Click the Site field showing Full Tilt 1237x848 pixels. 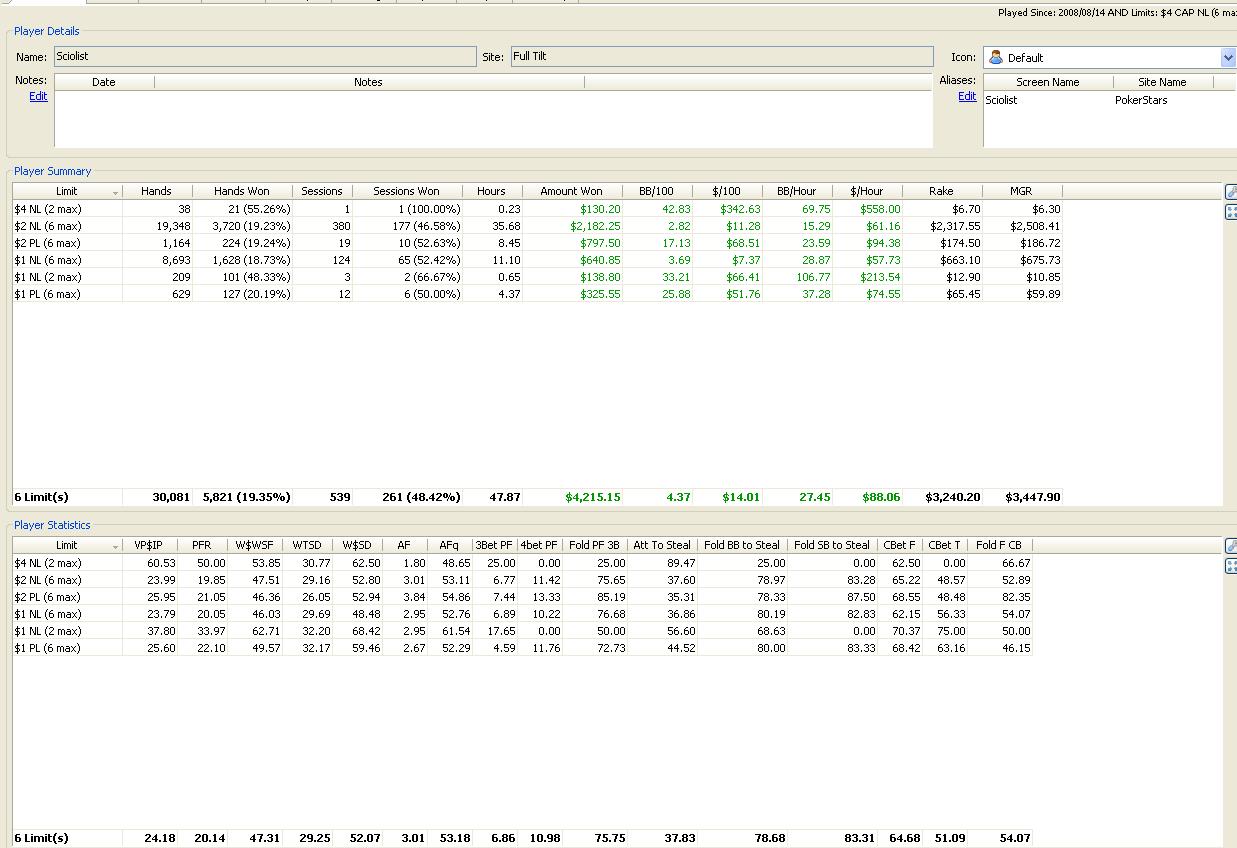(x=720, y=57)
